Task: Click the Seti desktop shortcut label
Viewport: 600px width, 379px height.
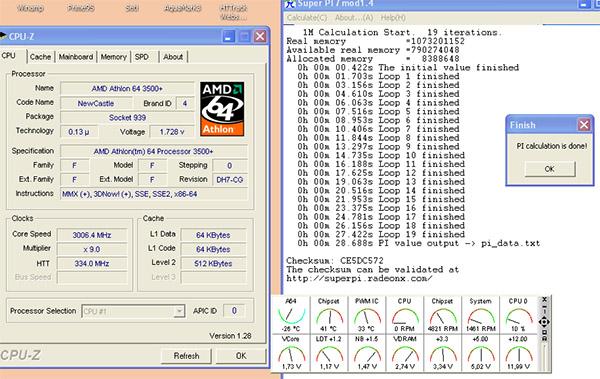Action: click(132, 8)
